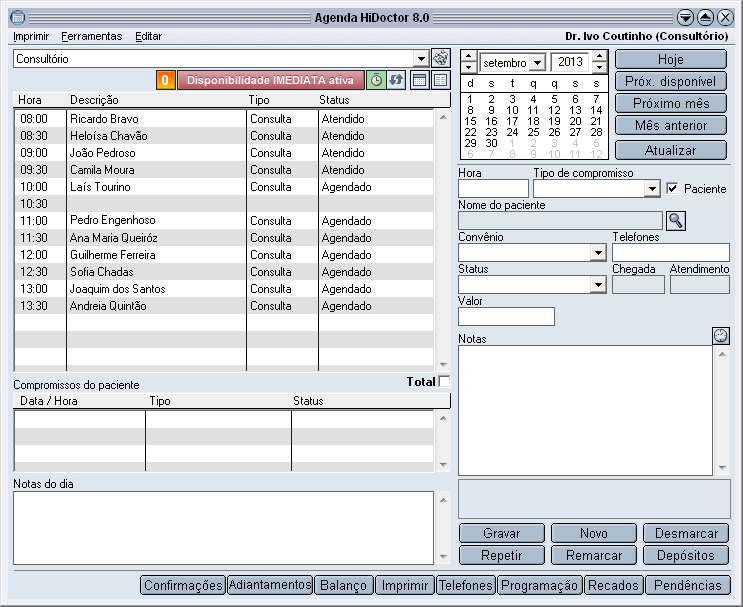Expand the Tipo de compromisso dropdown
The height and width of the screenshot is (607, 743).
click(652, 189)
